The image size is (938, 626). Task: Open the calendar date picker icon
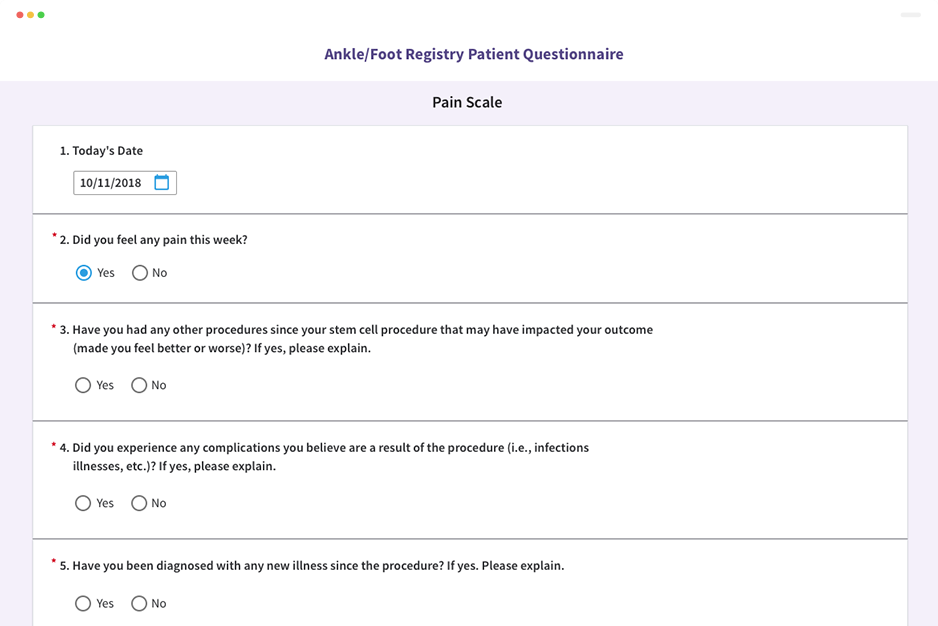[162, 183]
